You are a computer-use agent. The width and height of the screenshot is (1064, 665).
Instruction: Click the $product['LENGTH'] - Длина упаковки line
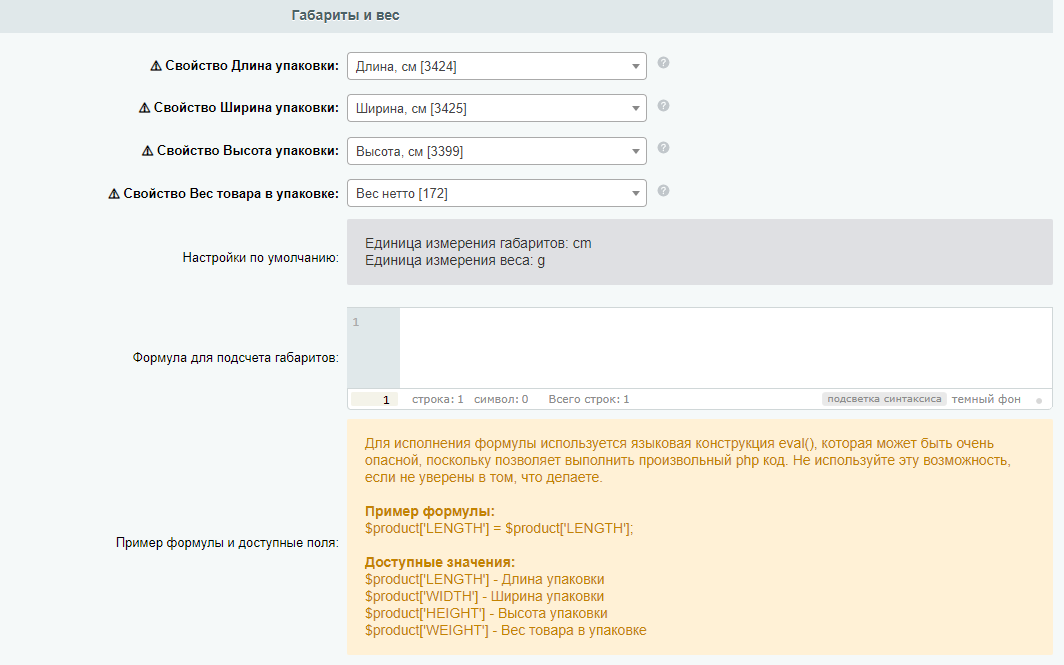(484, 580)
